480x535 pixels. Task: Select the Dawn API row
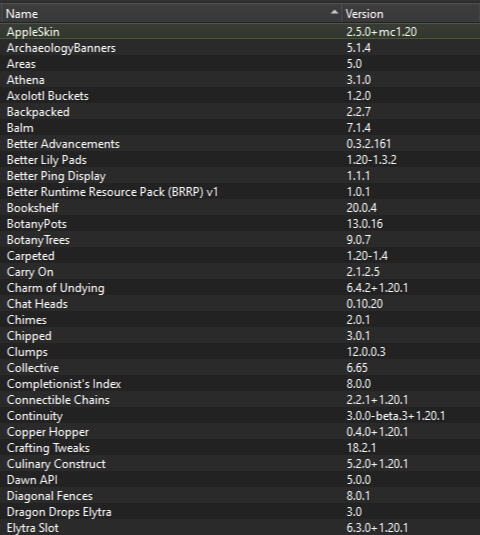click(x=240, y=480)
